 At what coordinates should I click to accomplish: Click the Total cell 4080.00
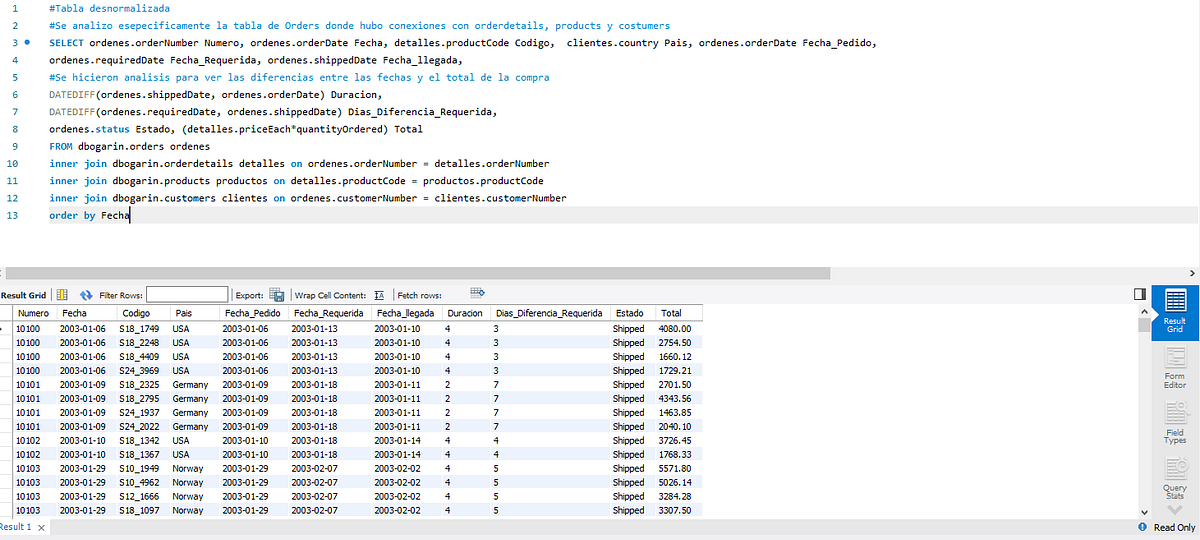pos(680,328)
